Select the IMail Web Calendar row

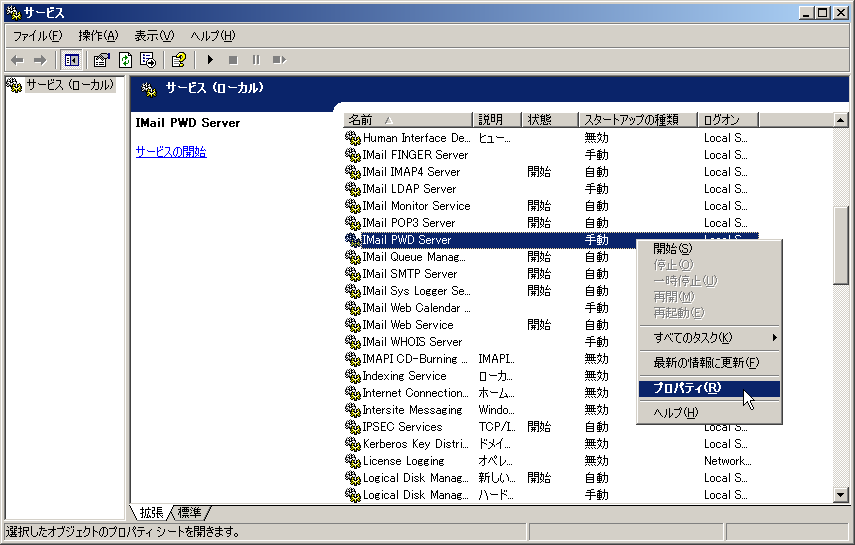551,308
